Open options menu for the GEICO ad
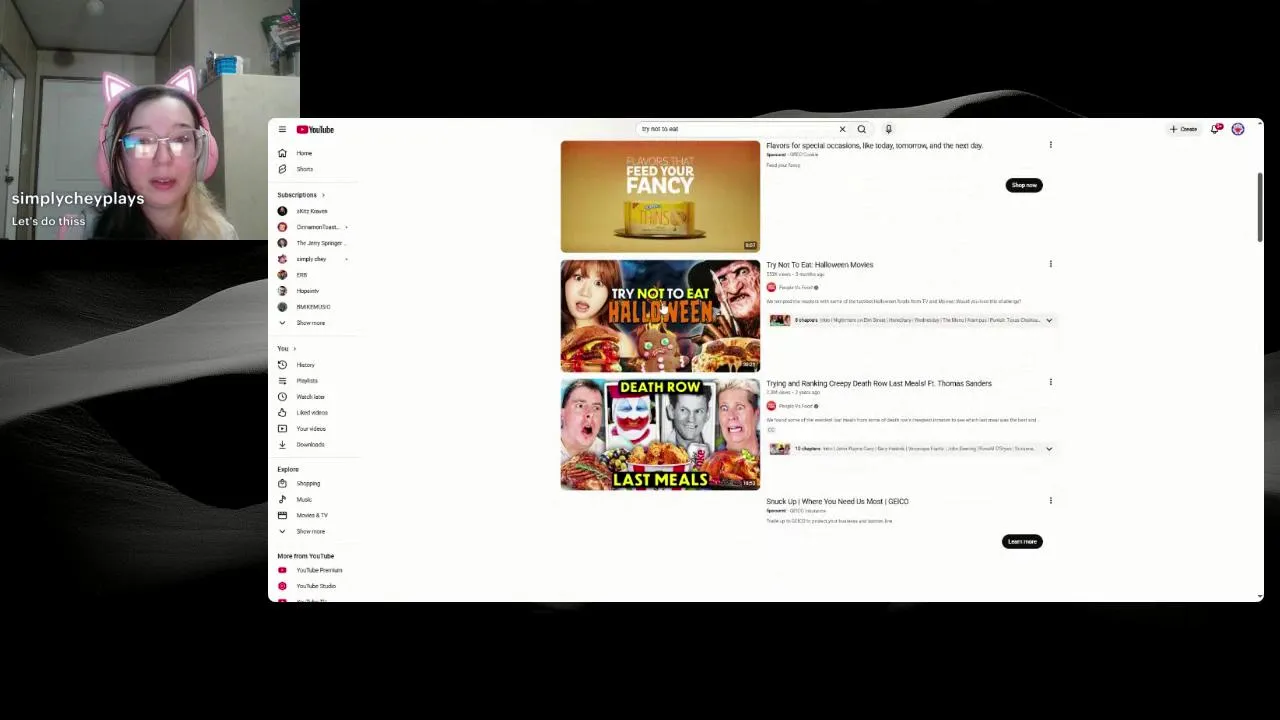 [x=1050, y=500]
